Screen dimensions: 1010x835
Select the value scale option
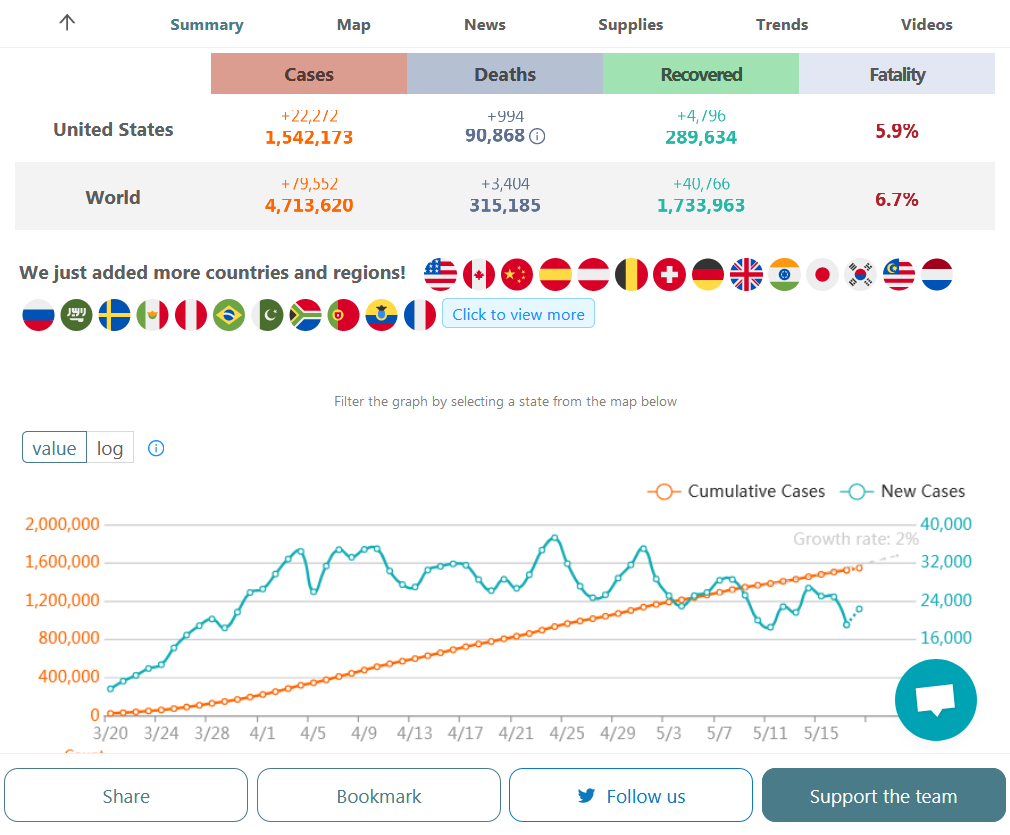pyautogui.click(x=54, y=448)
